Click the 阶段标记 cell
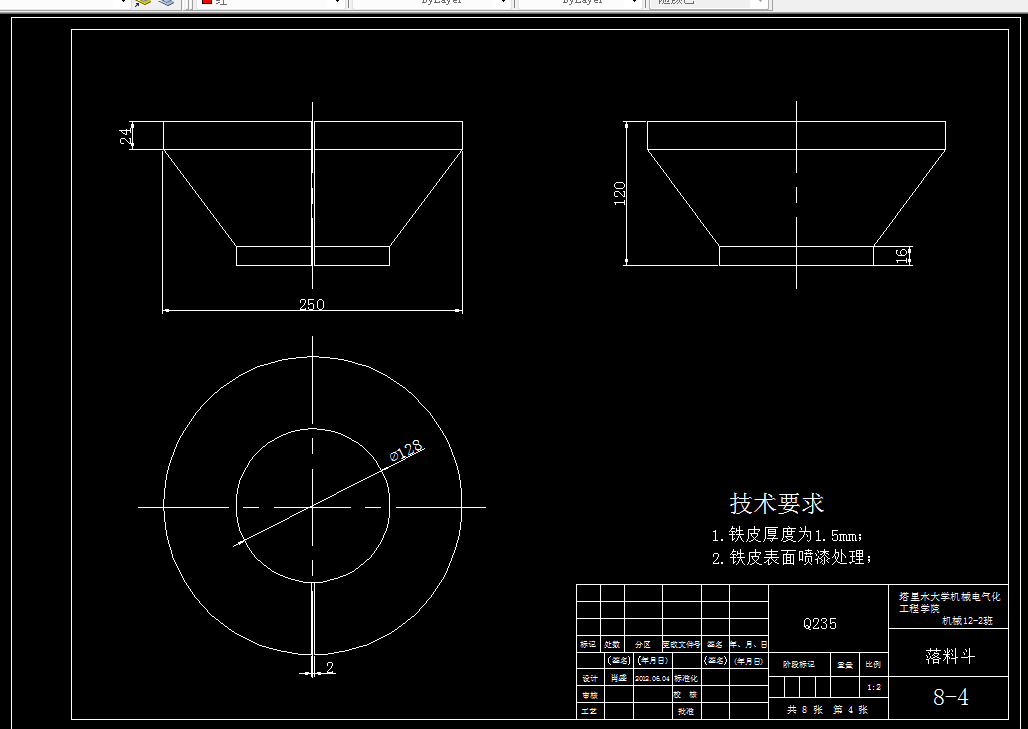The height and width of the screenshot is (729, 1028). [x=799, y=664]
